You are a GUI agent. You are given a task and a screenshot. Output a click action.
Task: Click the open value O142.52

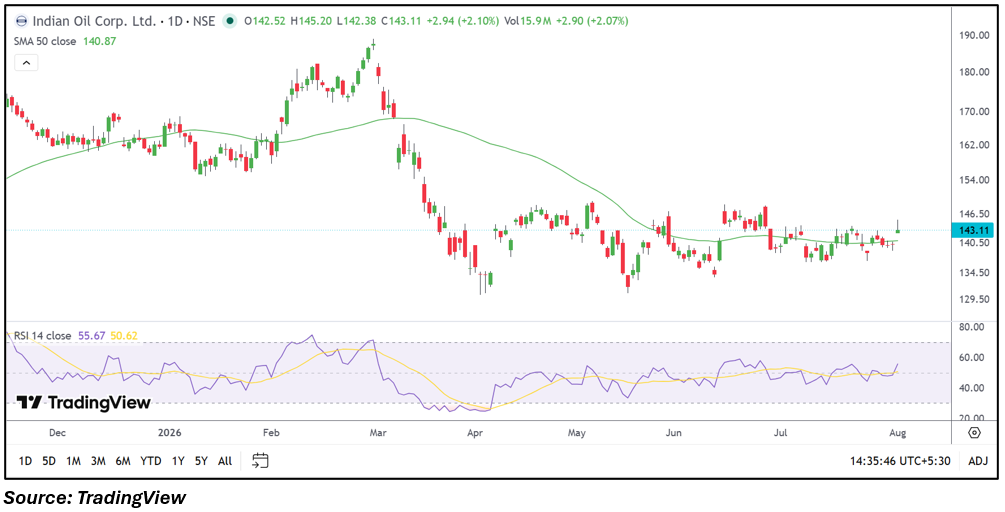(x=265, y=21)
